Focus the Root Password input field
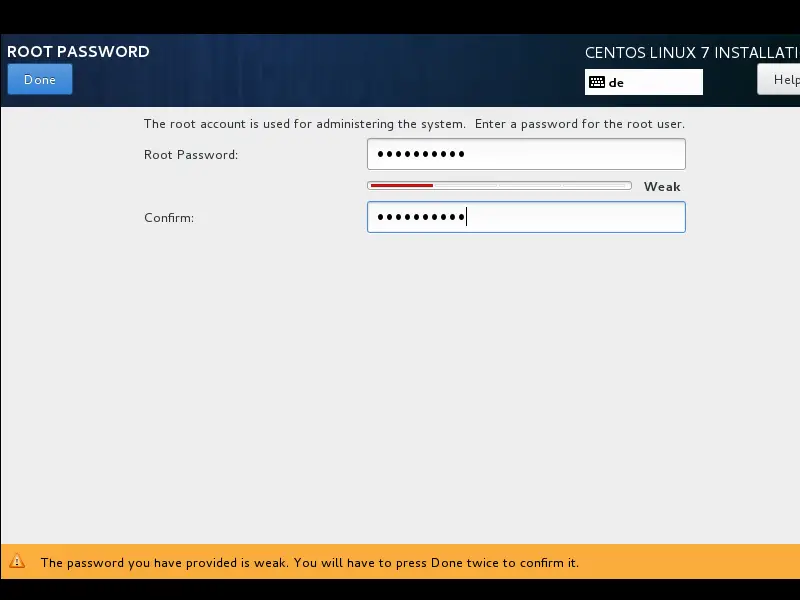 526,154
